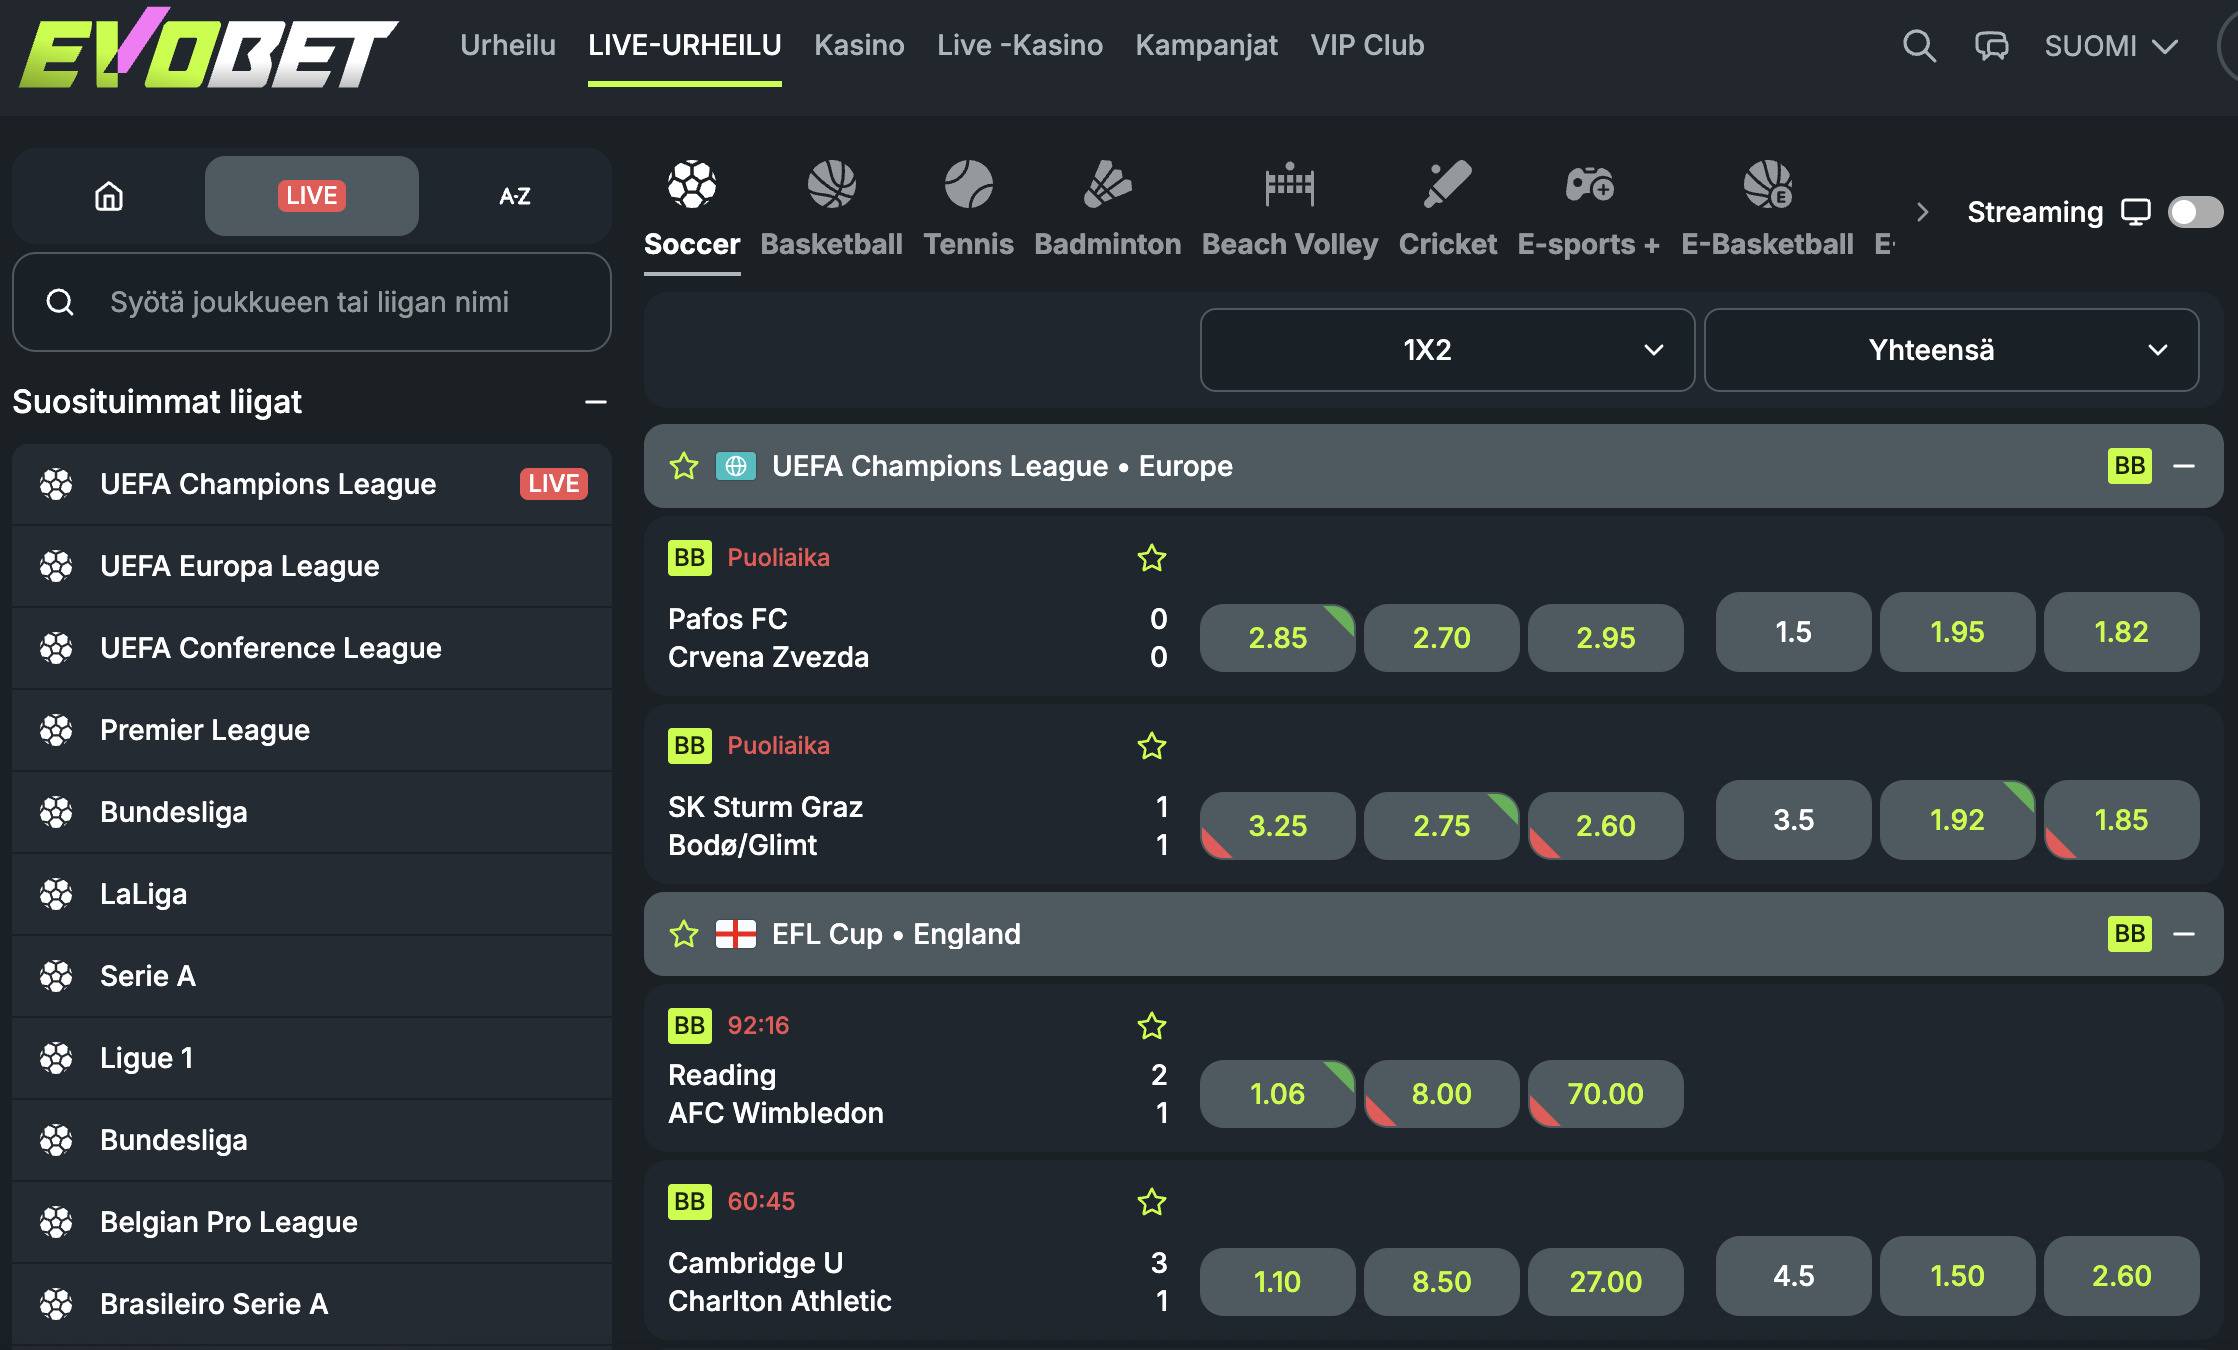Click the EVOBET logo
The width and height of the screenshot is (2238, 1350).
(208, 50)
